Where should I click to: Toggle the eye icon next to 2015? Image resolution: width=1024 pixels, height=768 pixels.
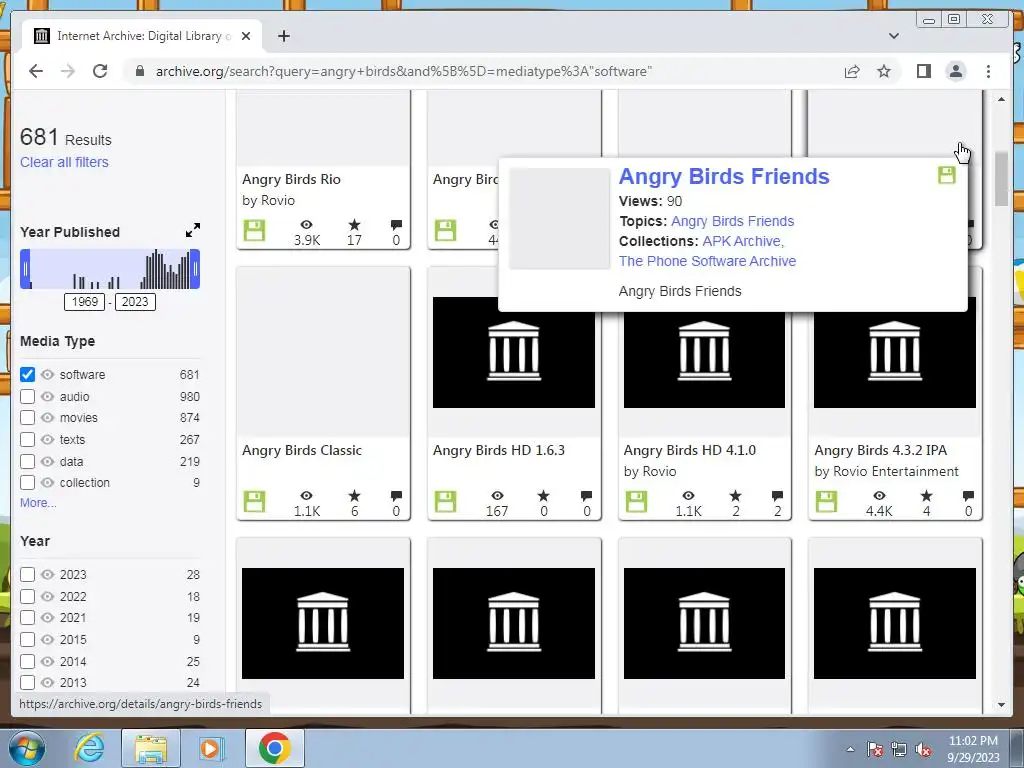47,639
